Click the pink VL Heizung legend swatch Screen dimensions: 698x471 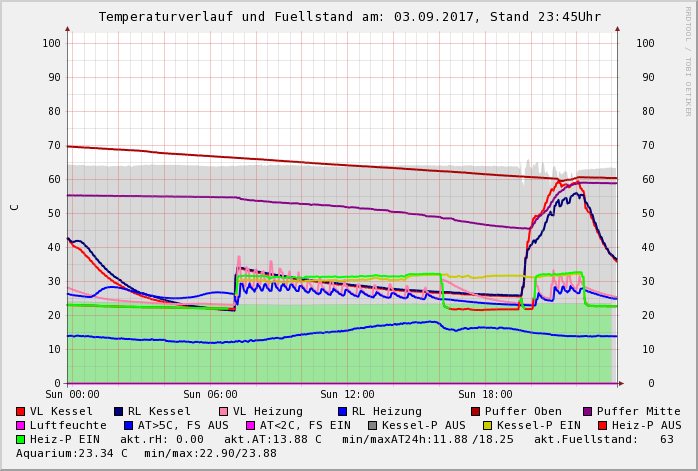[x=223, y=411]
